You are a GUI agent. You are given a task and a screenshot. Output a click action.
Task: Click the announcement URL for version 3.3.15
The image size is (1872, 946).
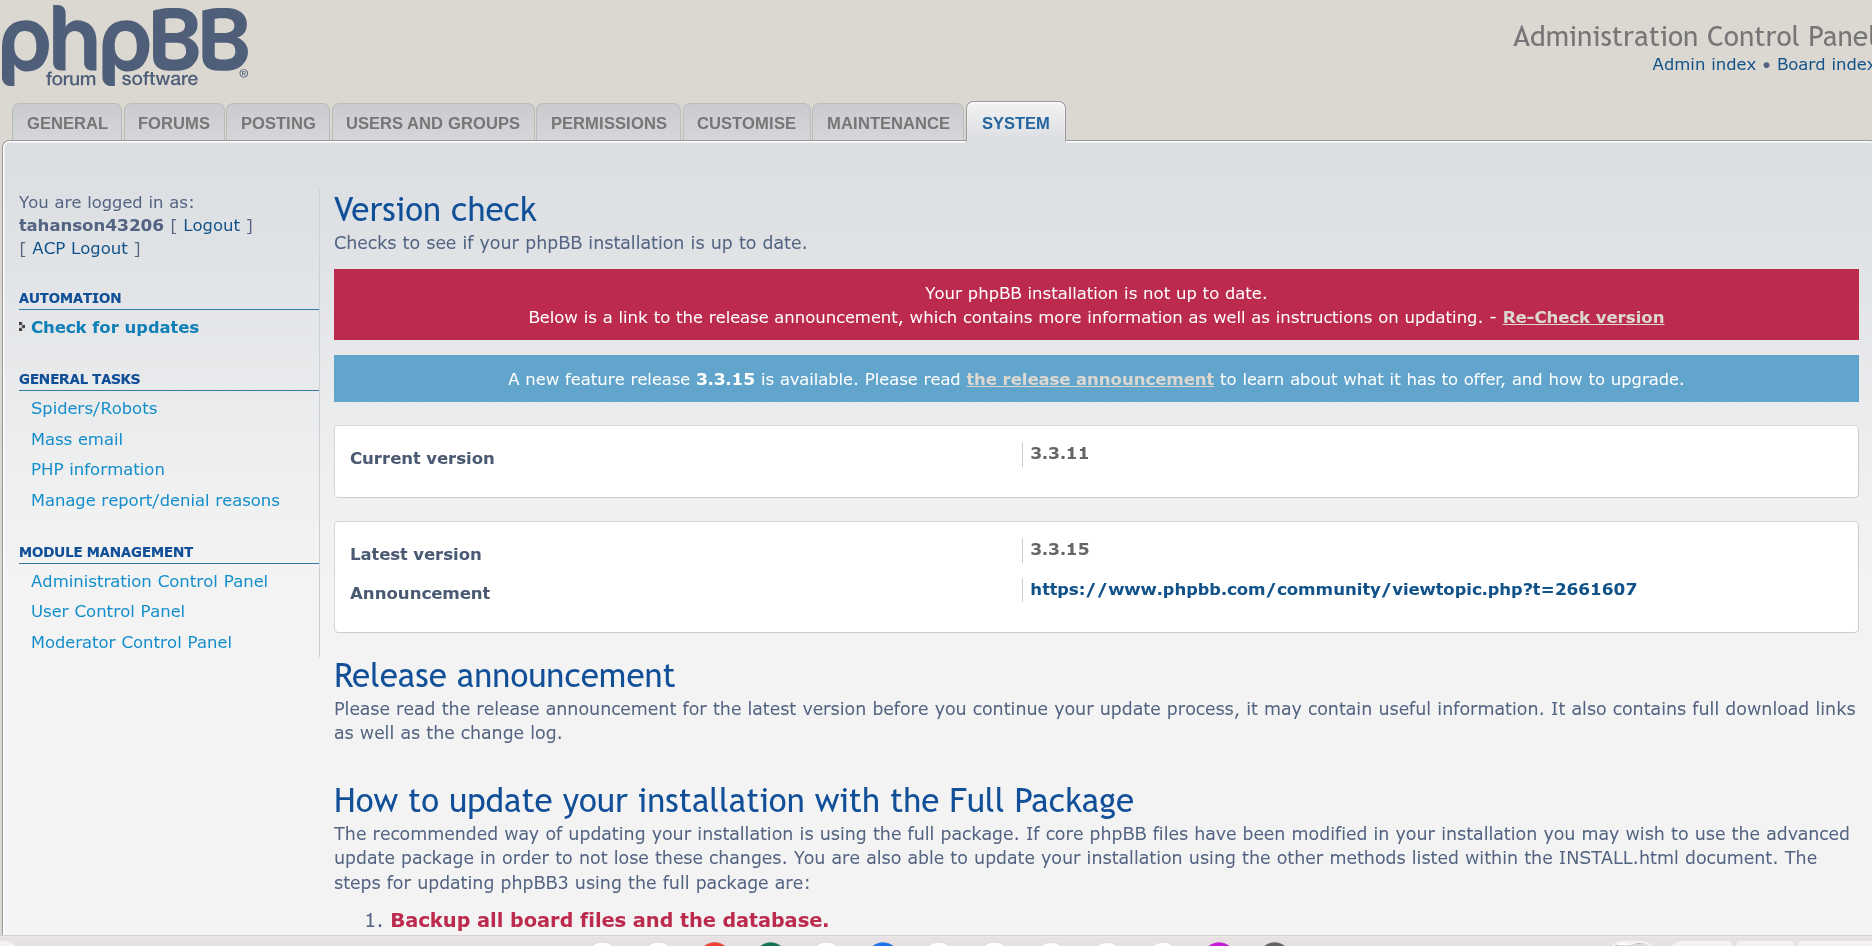(x=1333, y=589)
